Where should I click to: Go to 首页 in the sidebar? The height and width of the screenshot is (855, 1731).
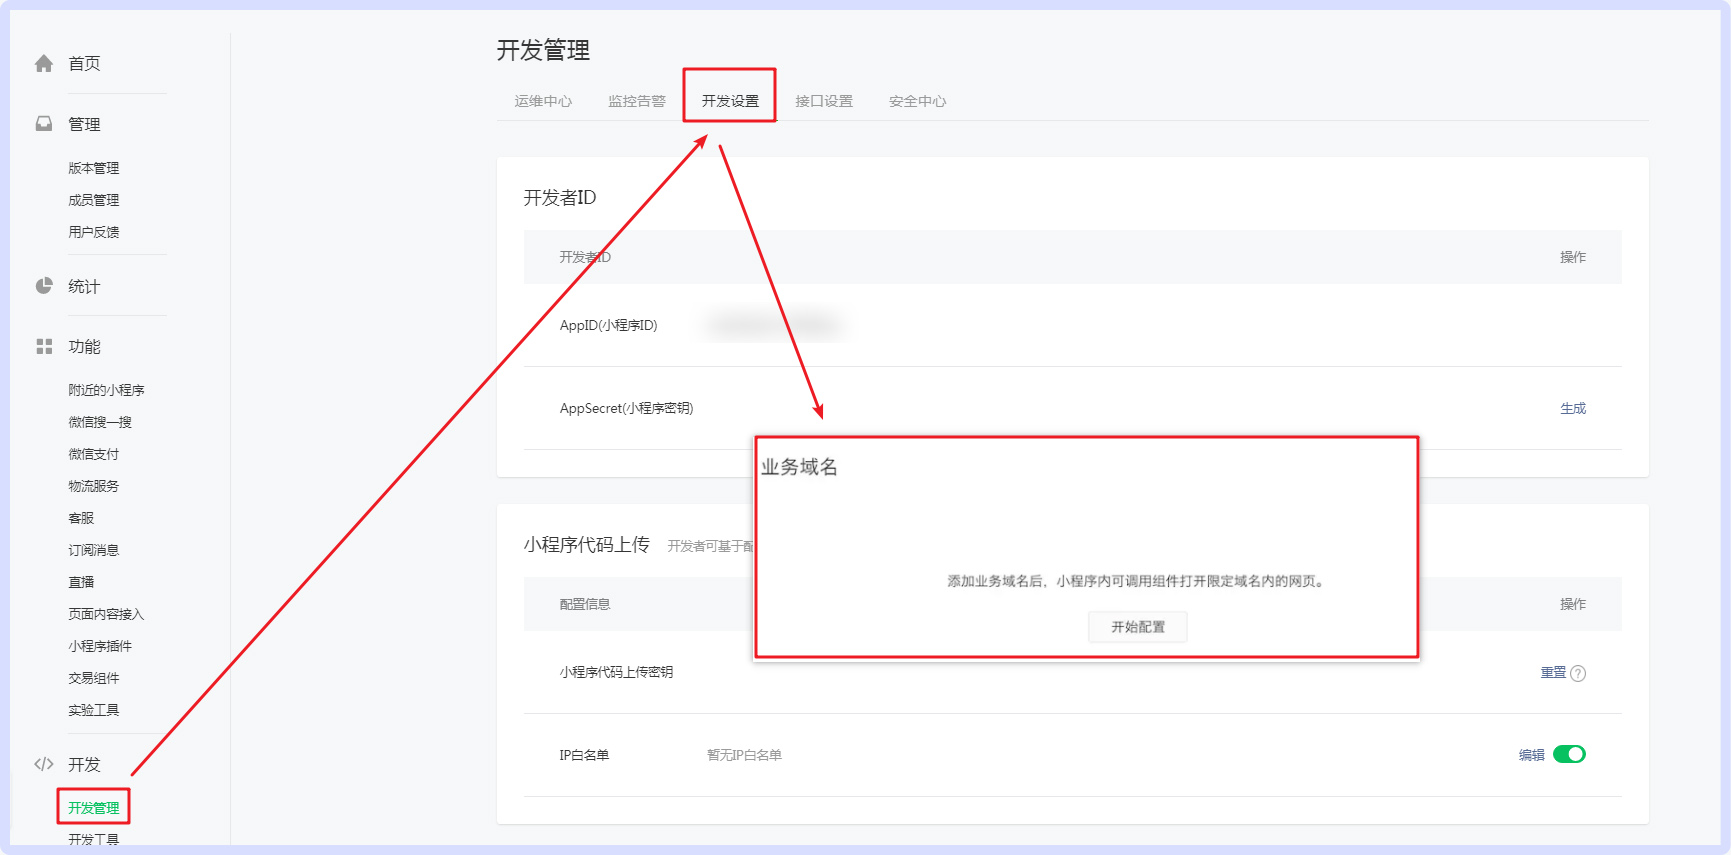pyautogui.click(x=84, y=64)
